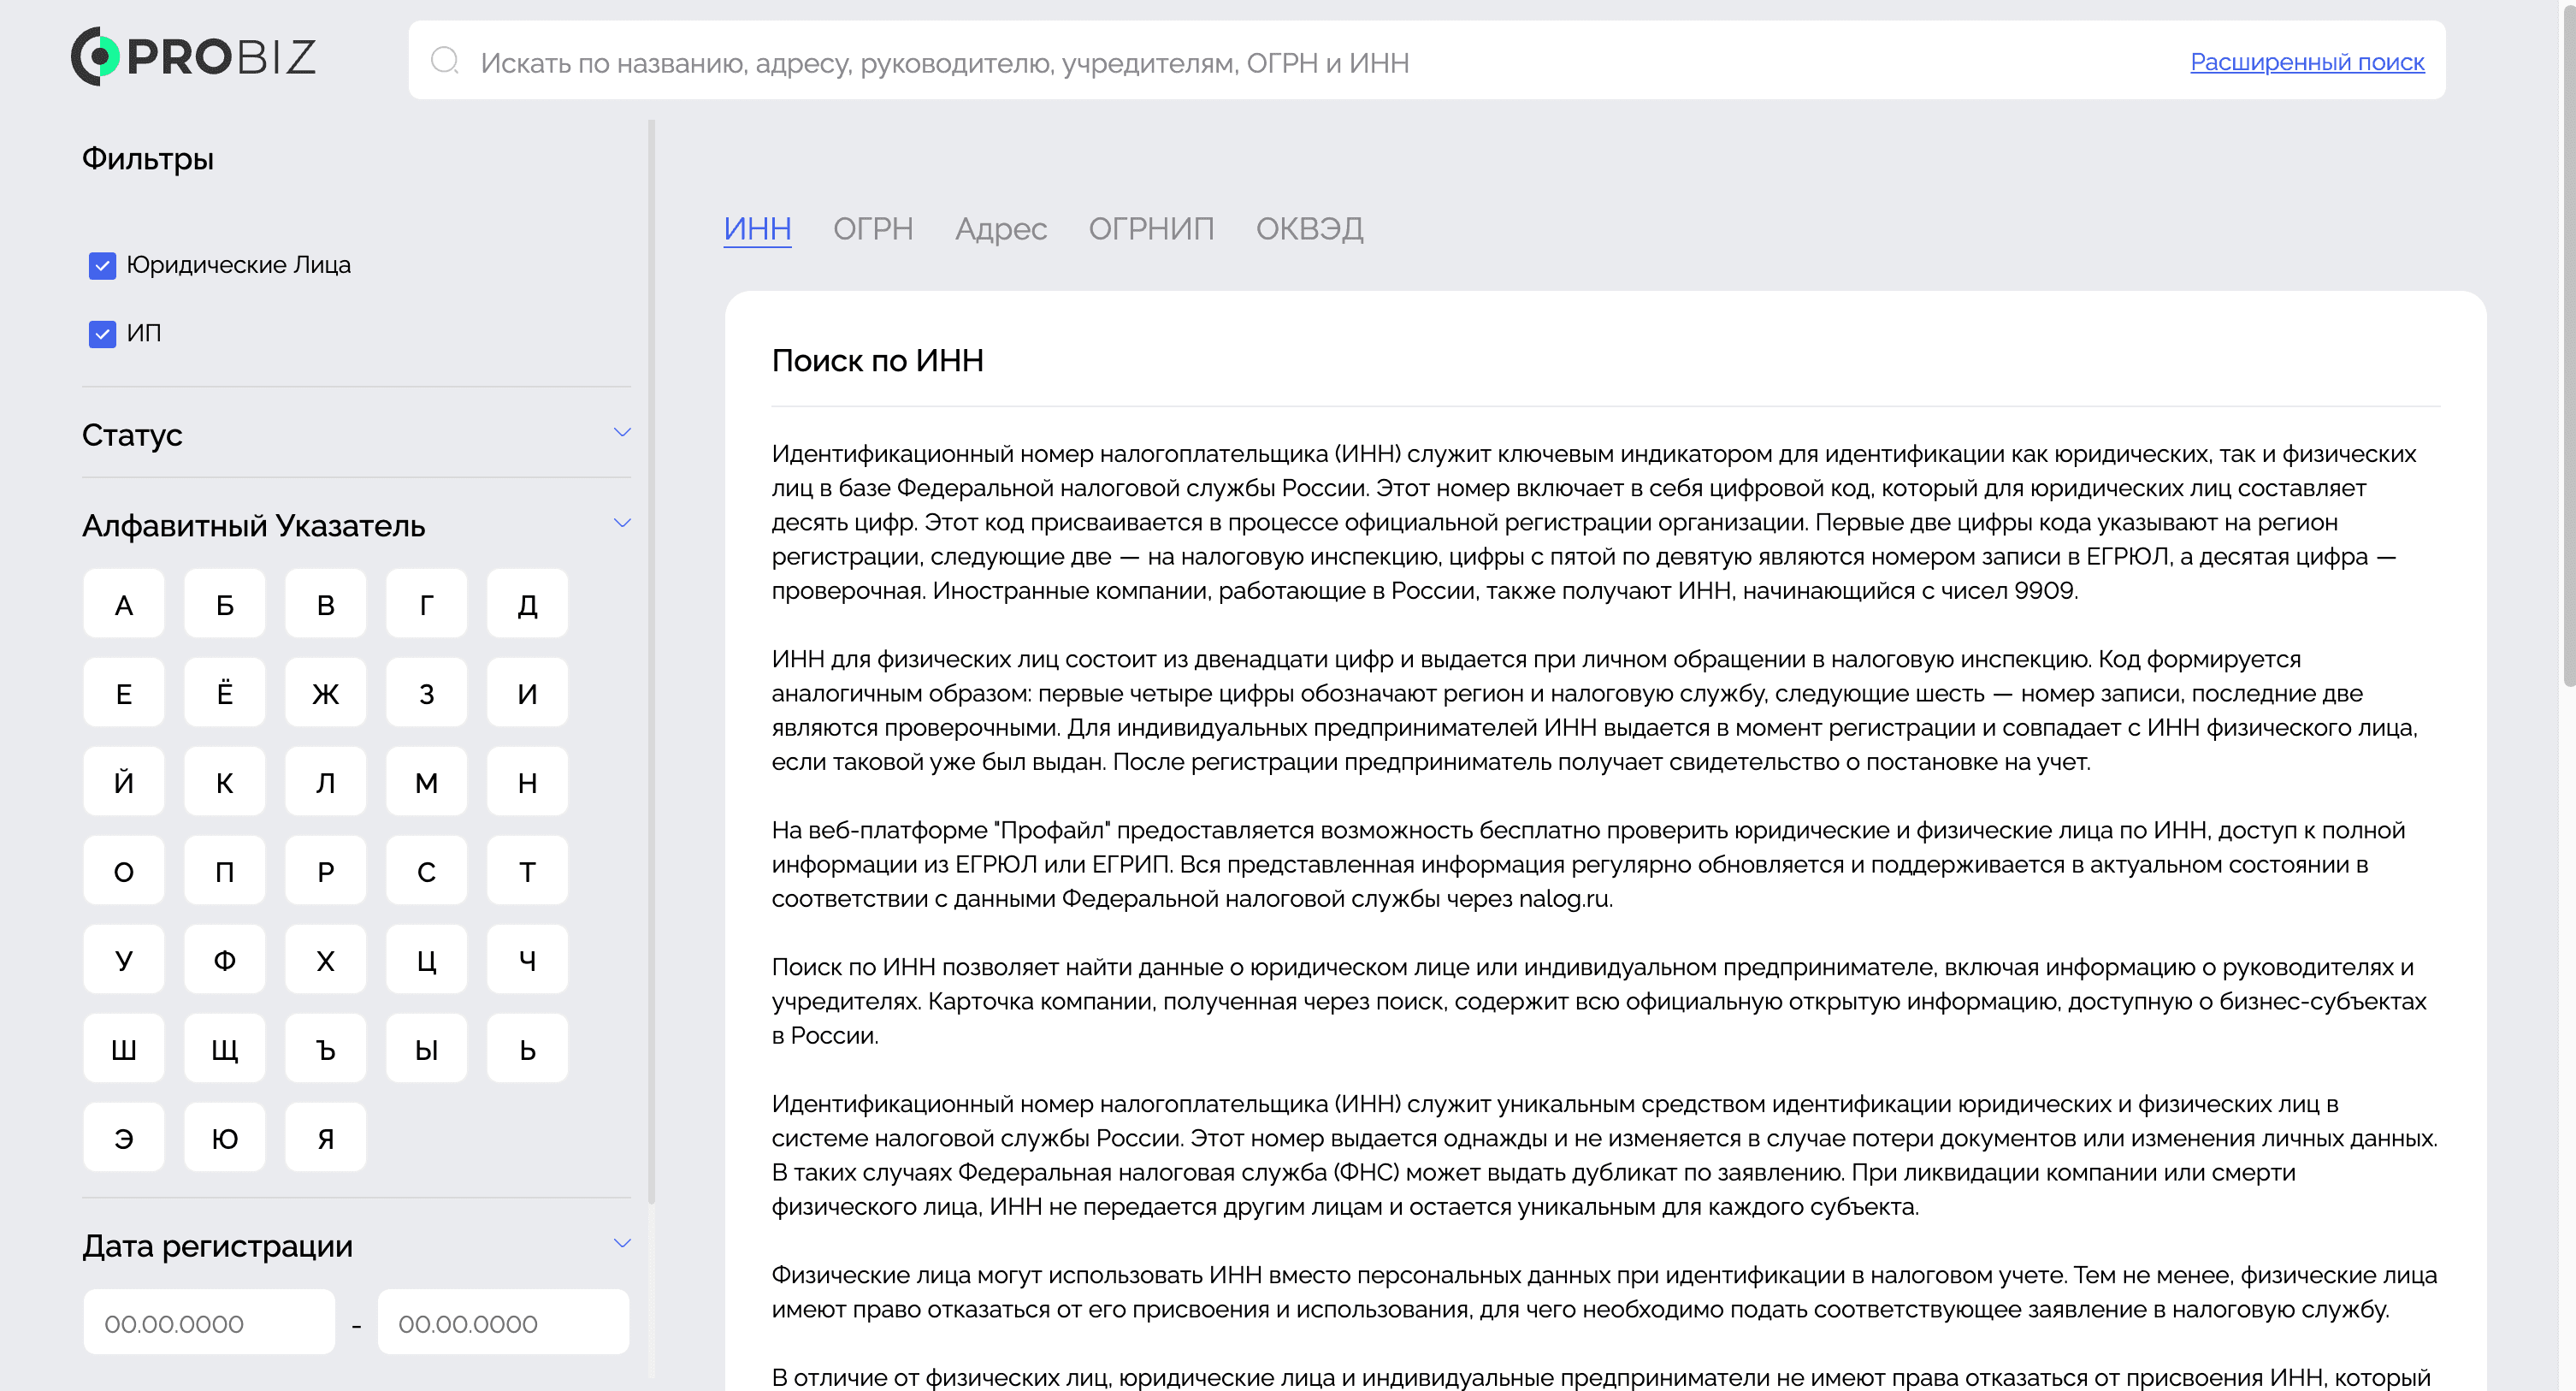Viewport: 2576px width, 1391px height.
Task: Open the ОКВЭД tab
Action: [1308, 229]
